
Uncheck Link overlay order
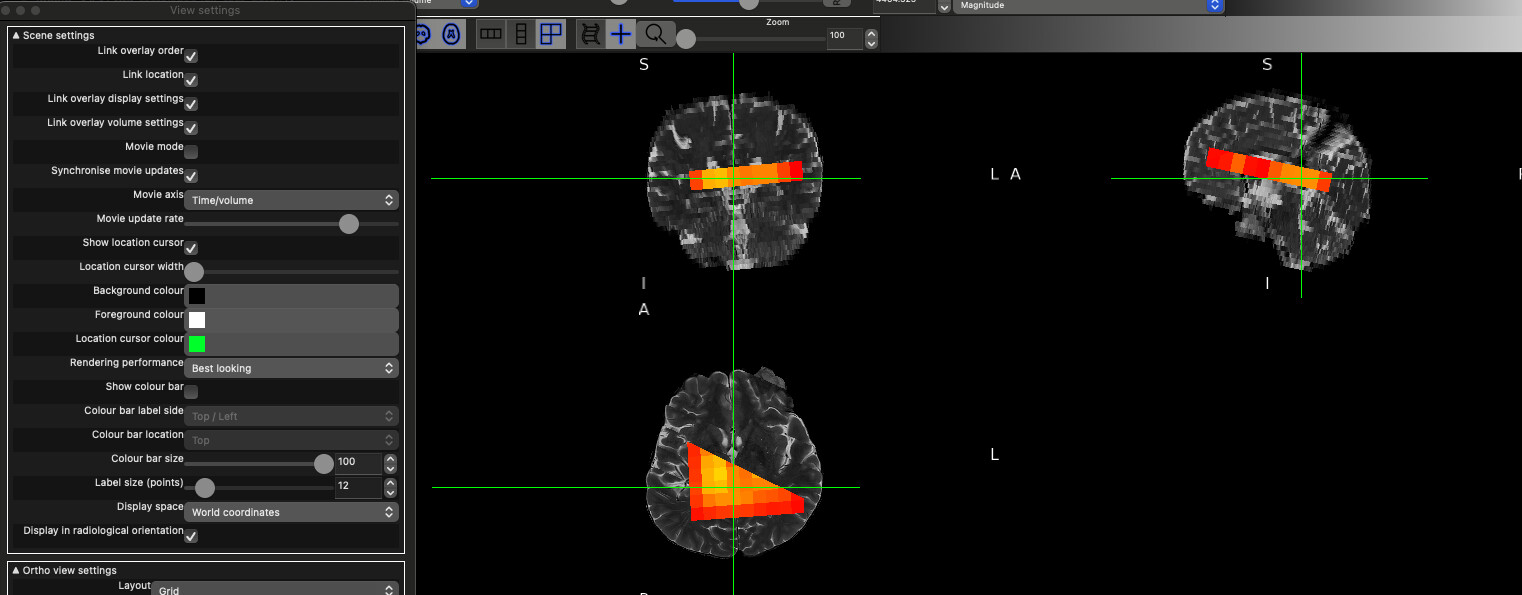pos(191,56)
